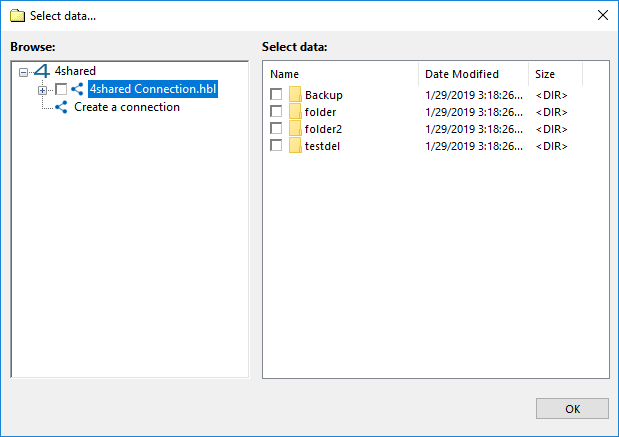Tick the Backup folder checkbox
The image size is (619, 437).
click(x=276, y=95)
